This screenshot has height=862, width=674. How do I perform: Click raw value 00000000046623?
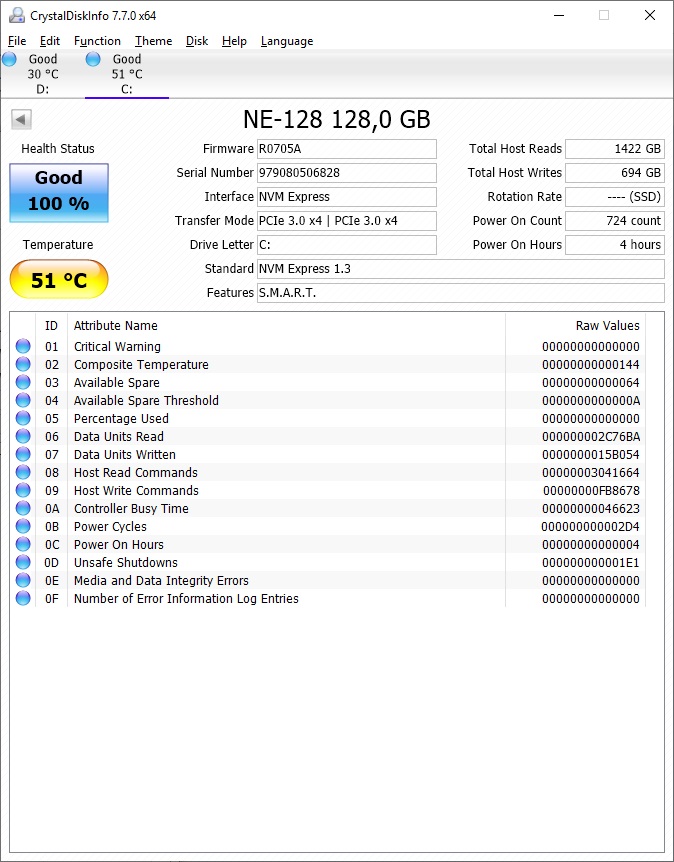point(591,509)
